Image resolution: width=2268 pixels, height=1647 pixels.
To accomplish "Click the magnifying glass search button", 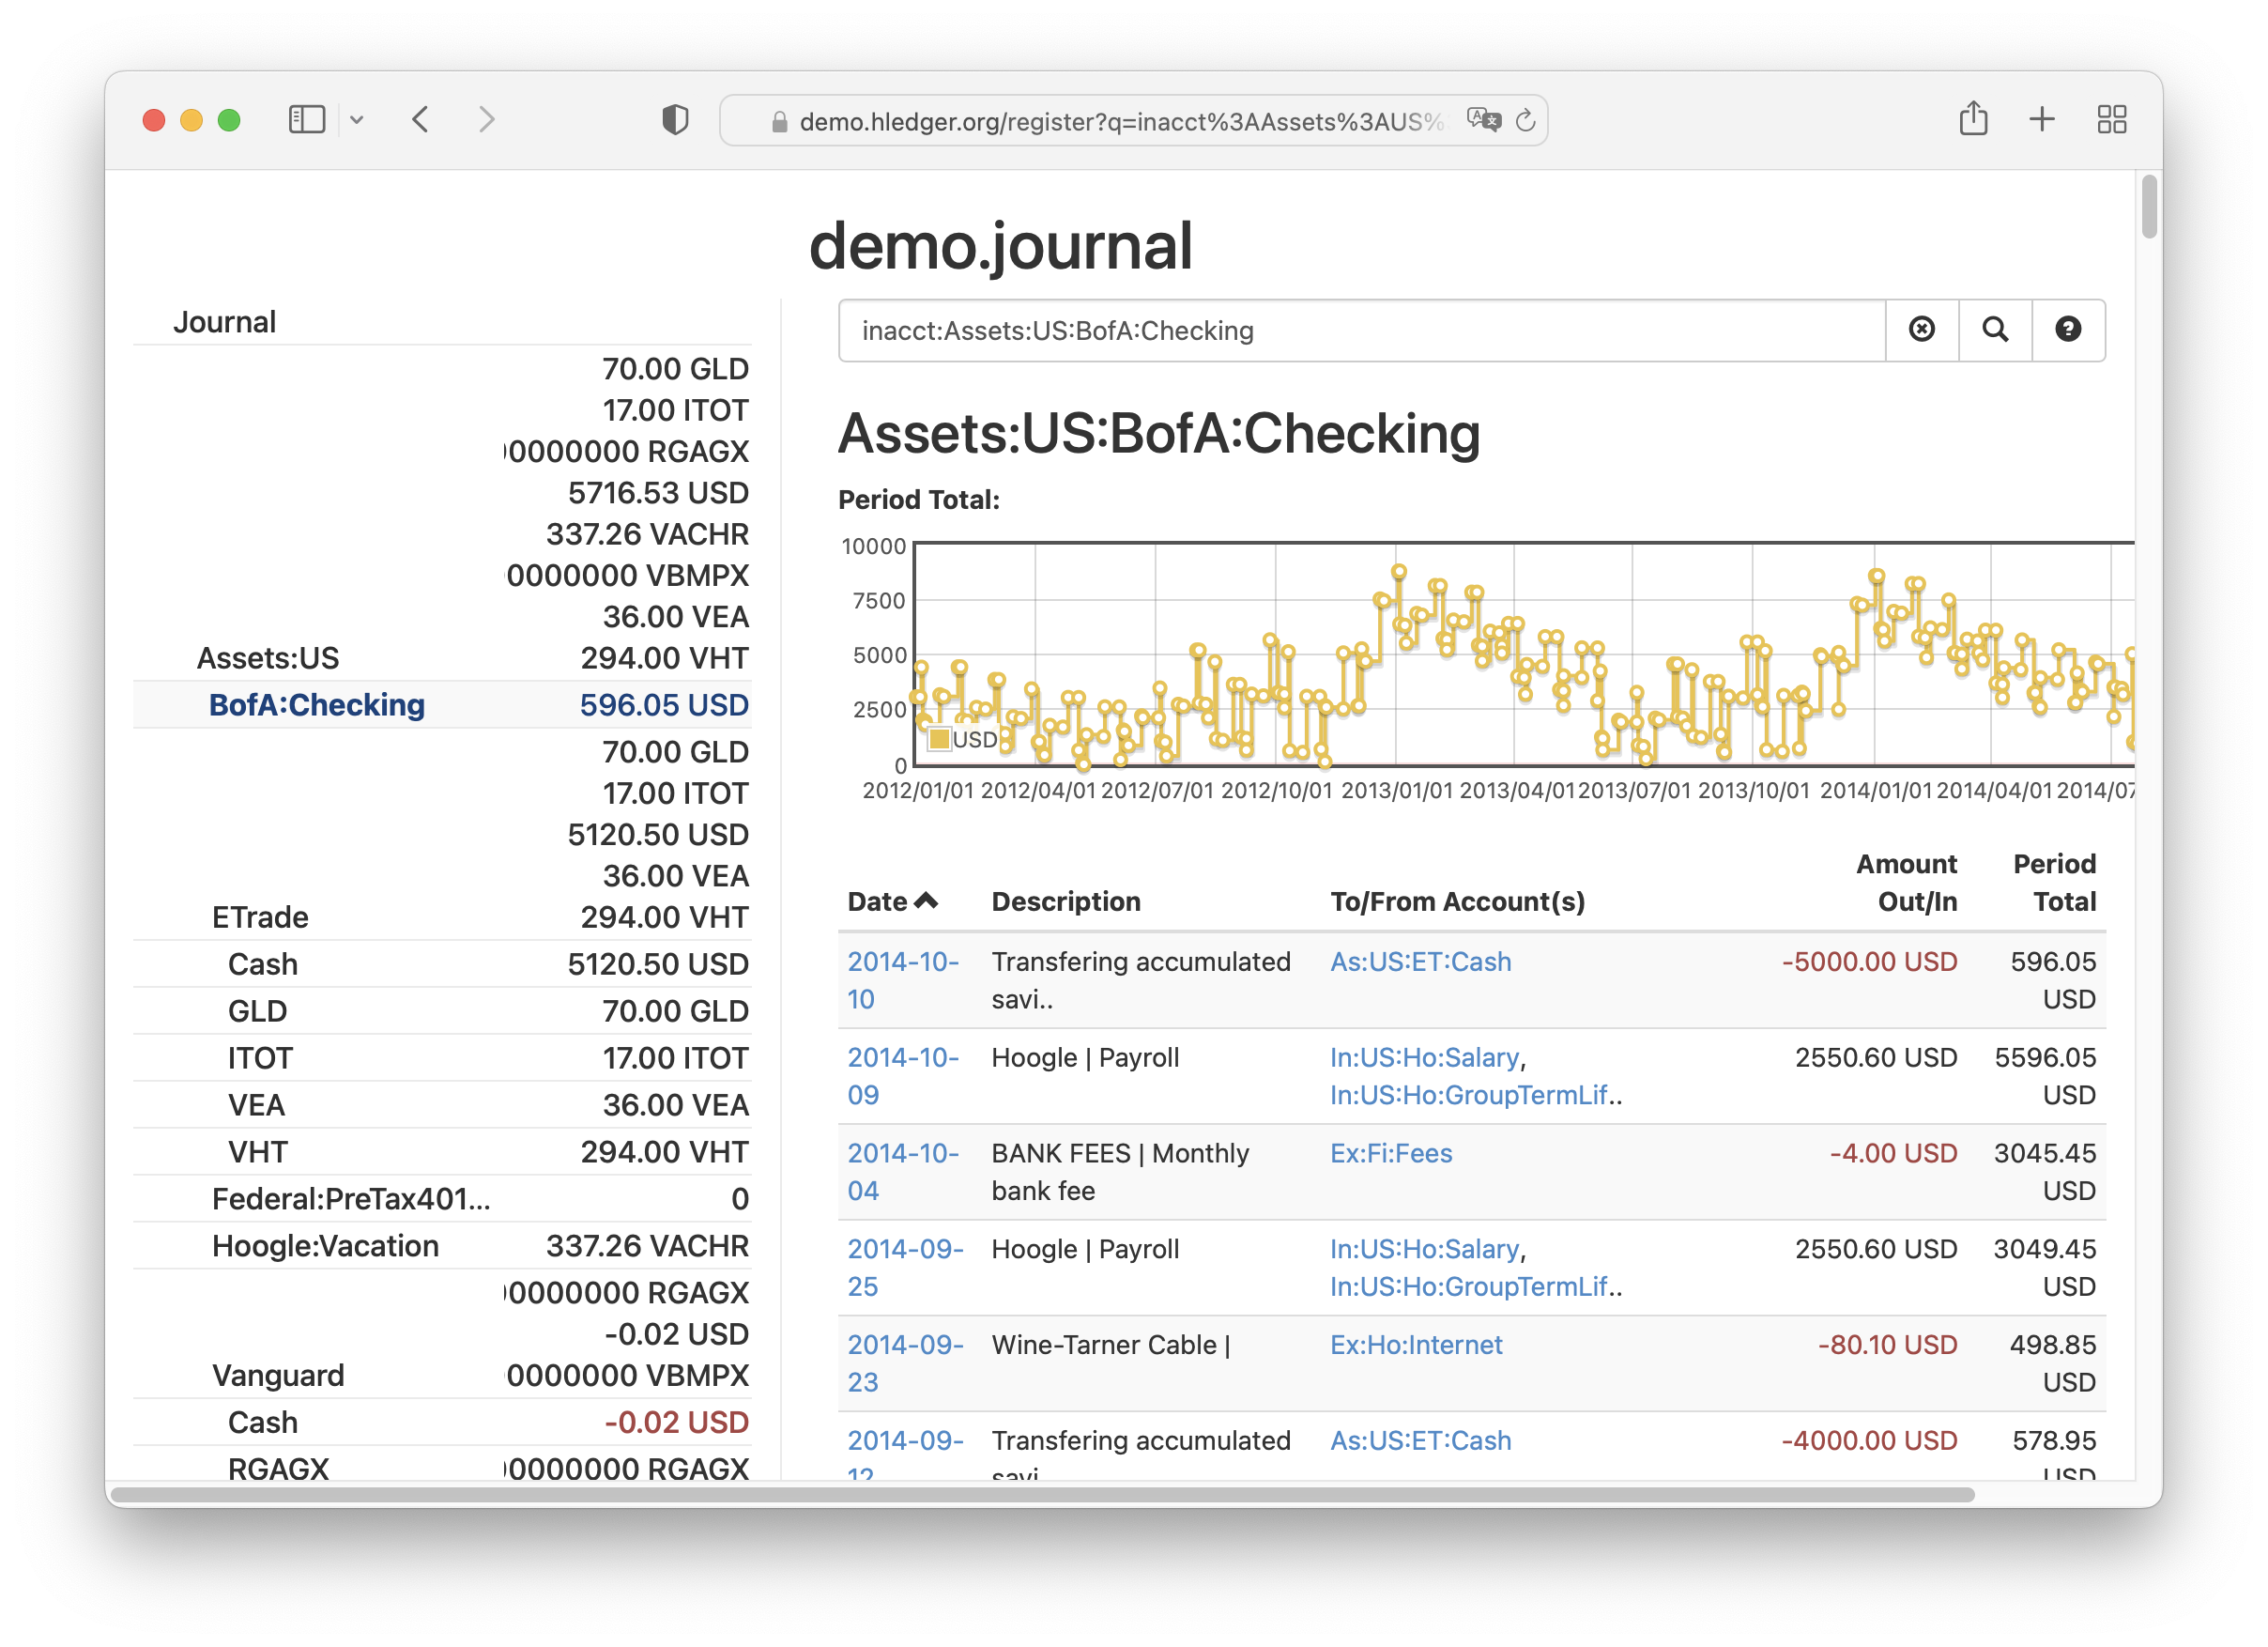I will point(1994,330).
